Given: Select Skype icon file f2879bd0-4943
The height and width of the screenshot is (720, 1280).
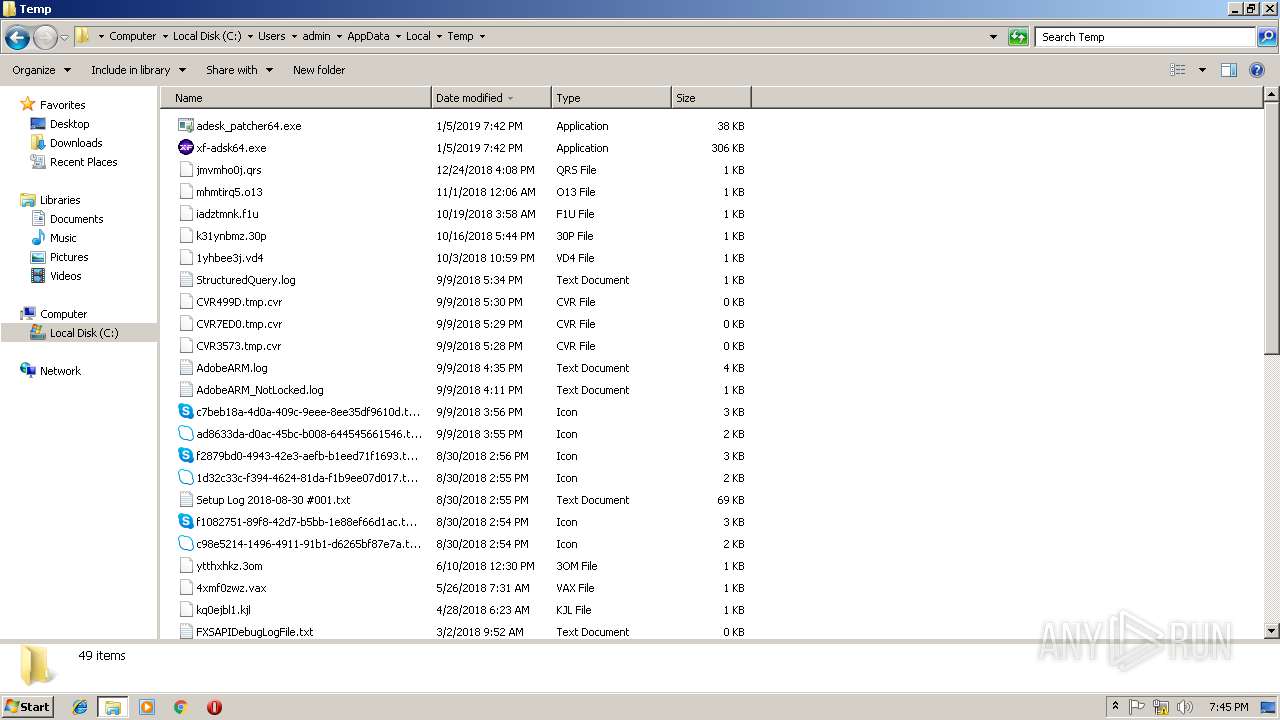Looking at the screenshot, I should (185, 456).
